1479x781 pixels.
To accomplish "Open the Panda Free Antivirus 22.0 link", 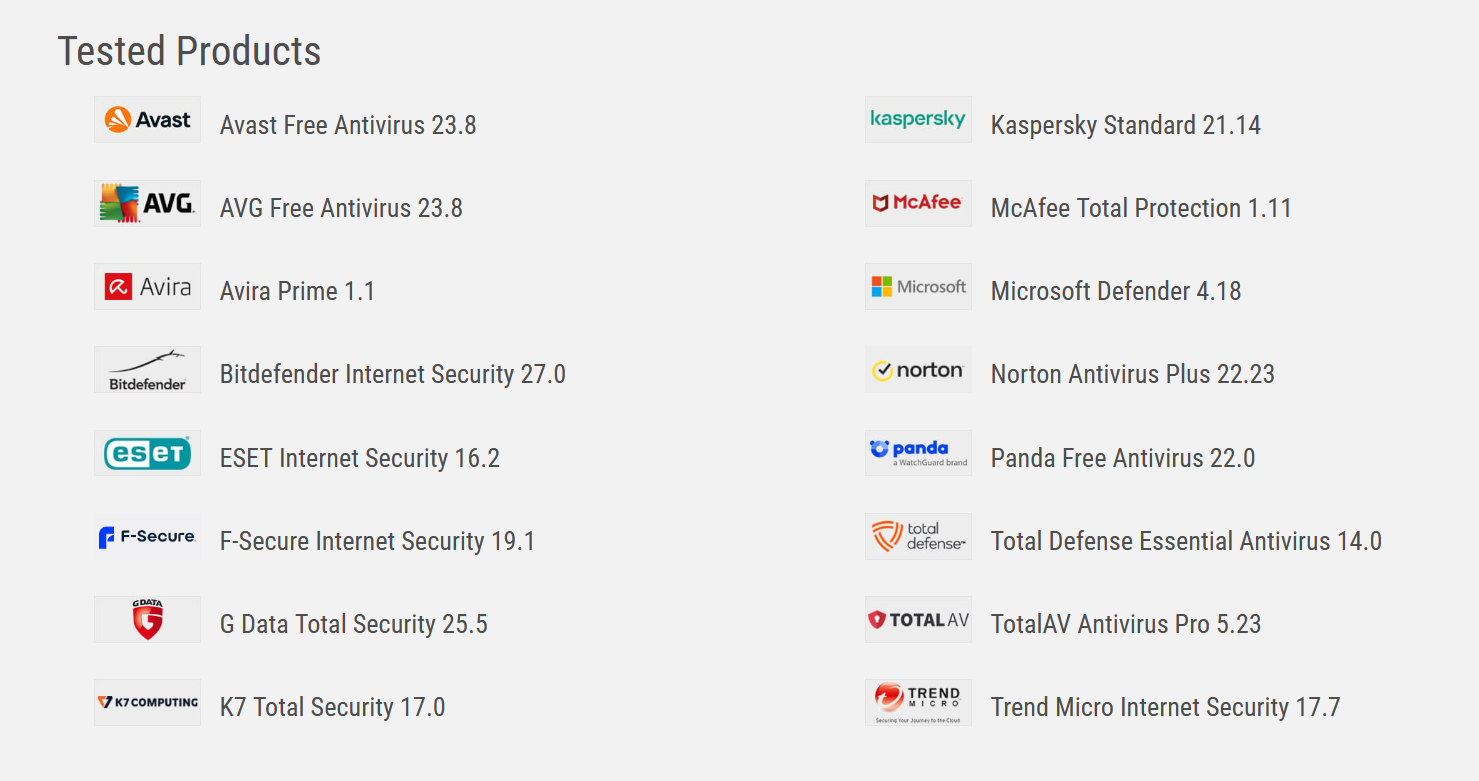I will click(x=1122, y=458).
